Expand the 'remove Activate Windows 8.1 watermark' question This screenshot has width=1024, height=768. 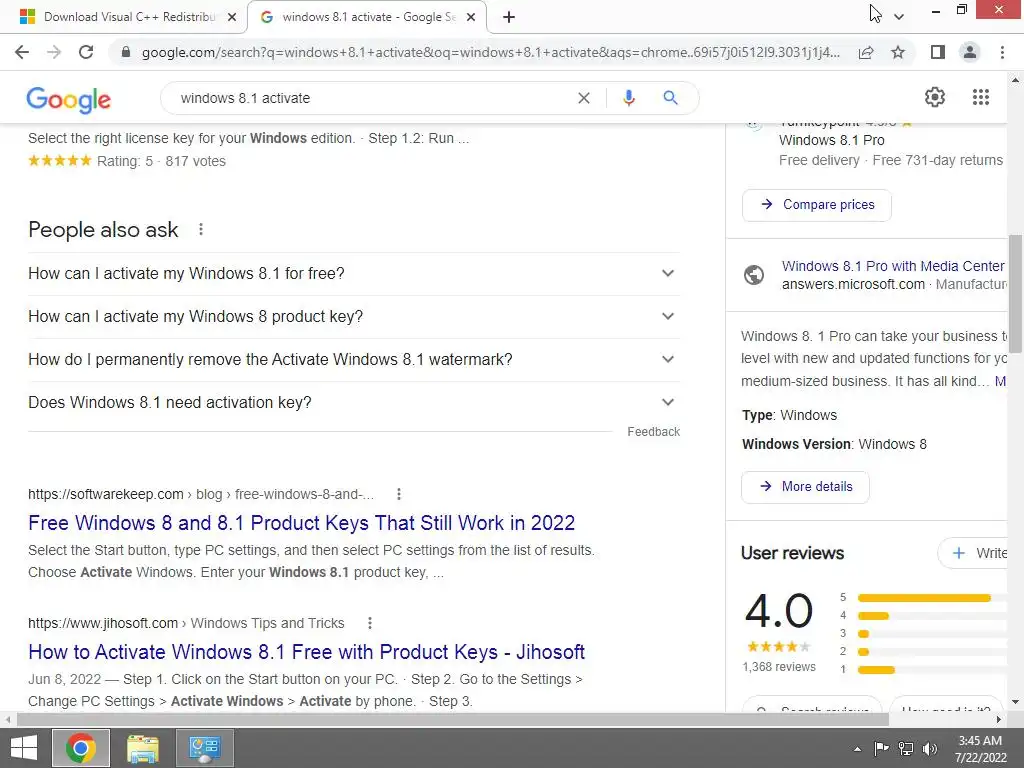coord(353,360)
